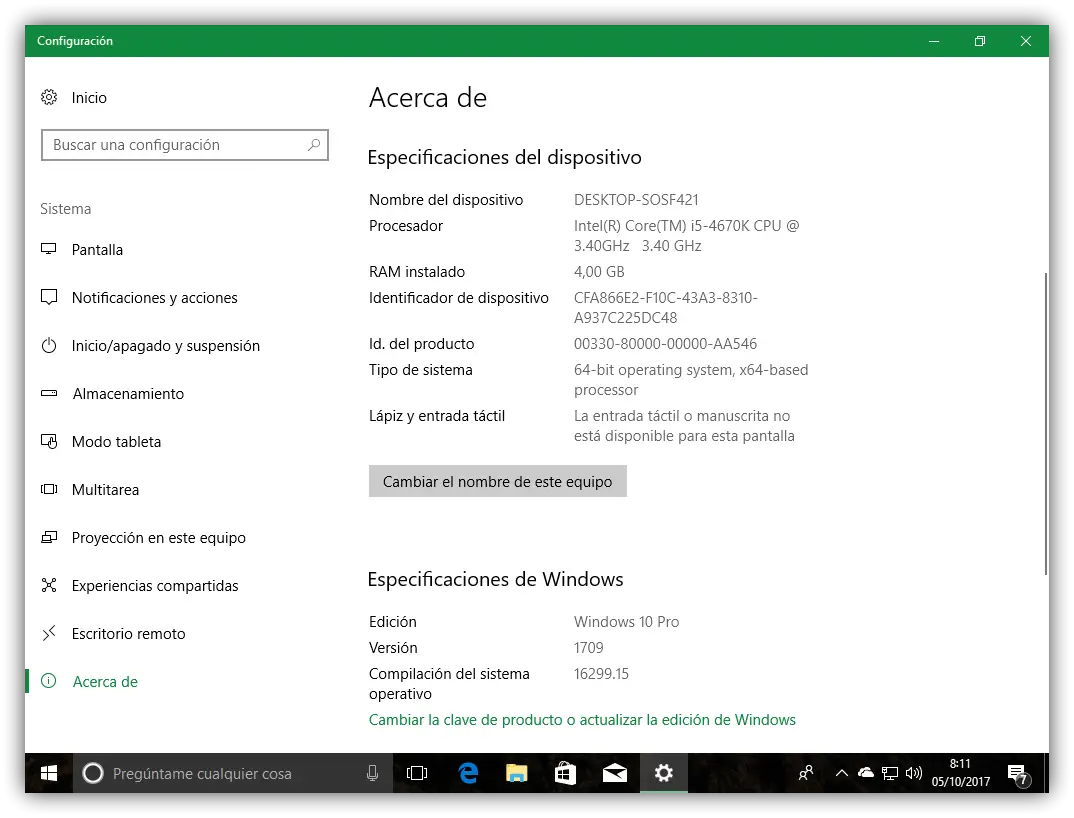
Task: Go to the Inicio settings home
Action: click(x=89, y=97)
